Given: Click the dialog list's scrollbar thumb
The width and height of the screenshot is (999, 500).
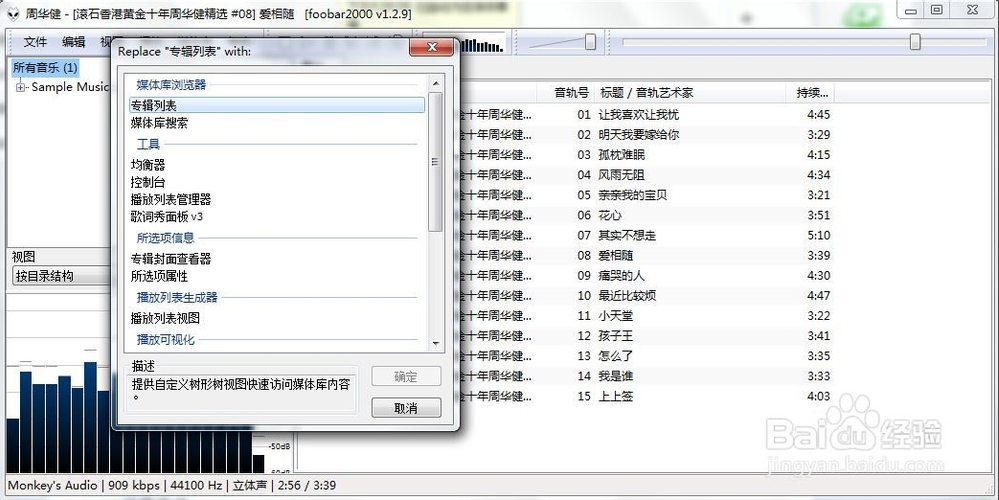Looking at the screenshot, I should click(436, 162).
